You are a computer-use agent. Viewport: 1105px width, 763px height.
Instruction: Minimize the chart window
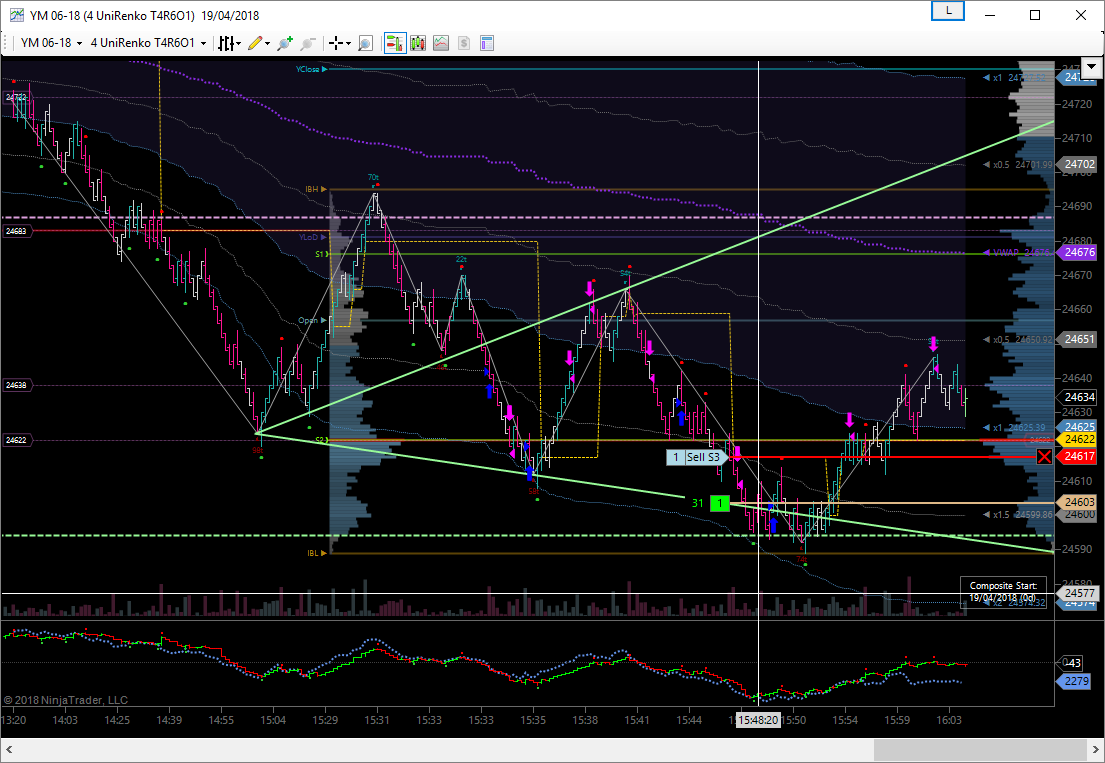990,15
